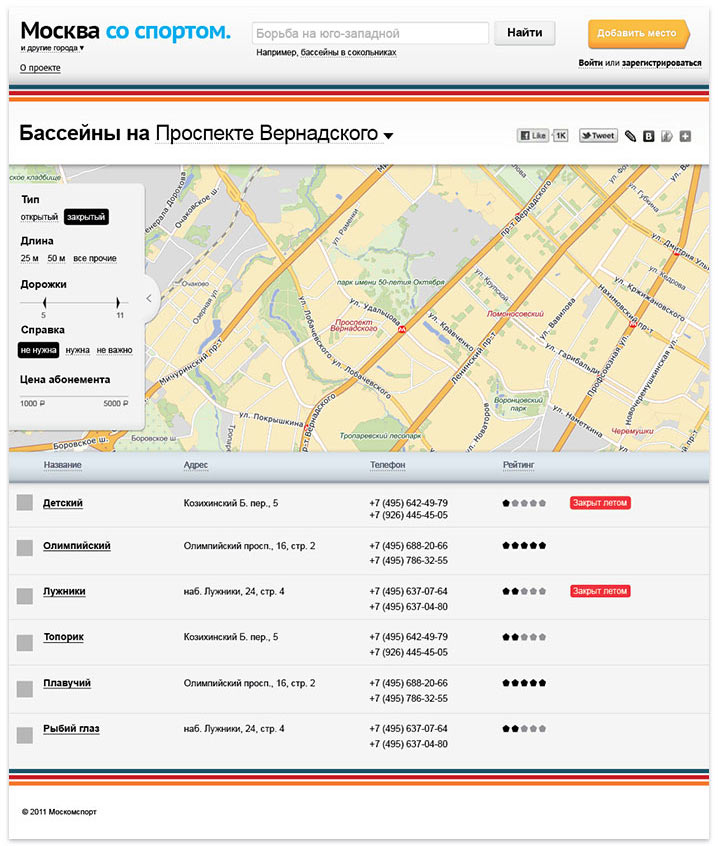The height and width of the screenshot is (846, 718).
Task: Select the открытый pool type filter
Action: [x=39, y=217]
